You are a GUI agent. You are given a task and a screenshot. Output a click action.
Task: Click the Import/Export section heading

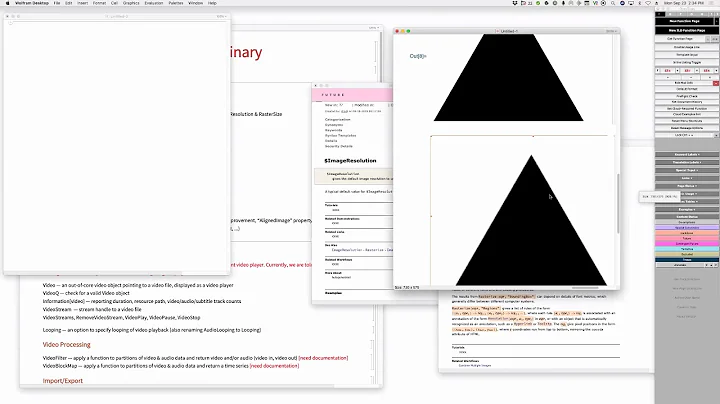click(x=63, y=381)
